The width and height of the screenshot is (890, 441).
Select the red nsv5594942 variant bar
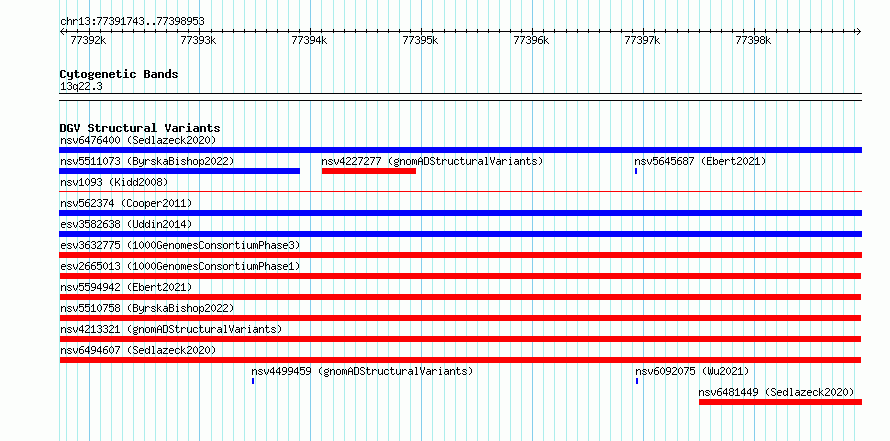pyautogui.click(x=460, y=297)
